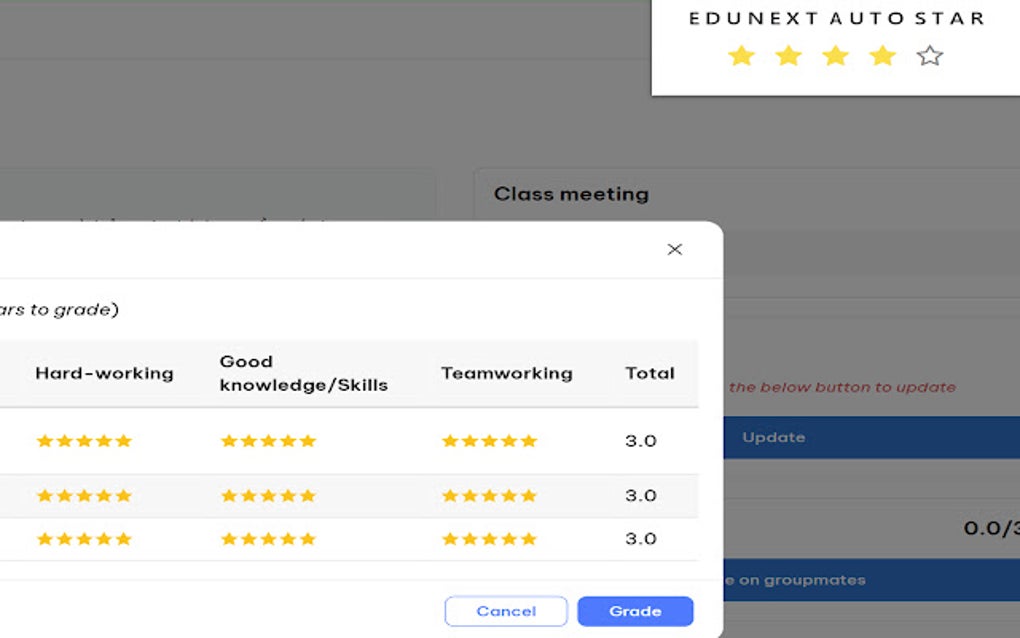Click the first Good knowledge/Skills star, first row
This screenshot has width=1020, height=638.
click(x=228, y=440)
